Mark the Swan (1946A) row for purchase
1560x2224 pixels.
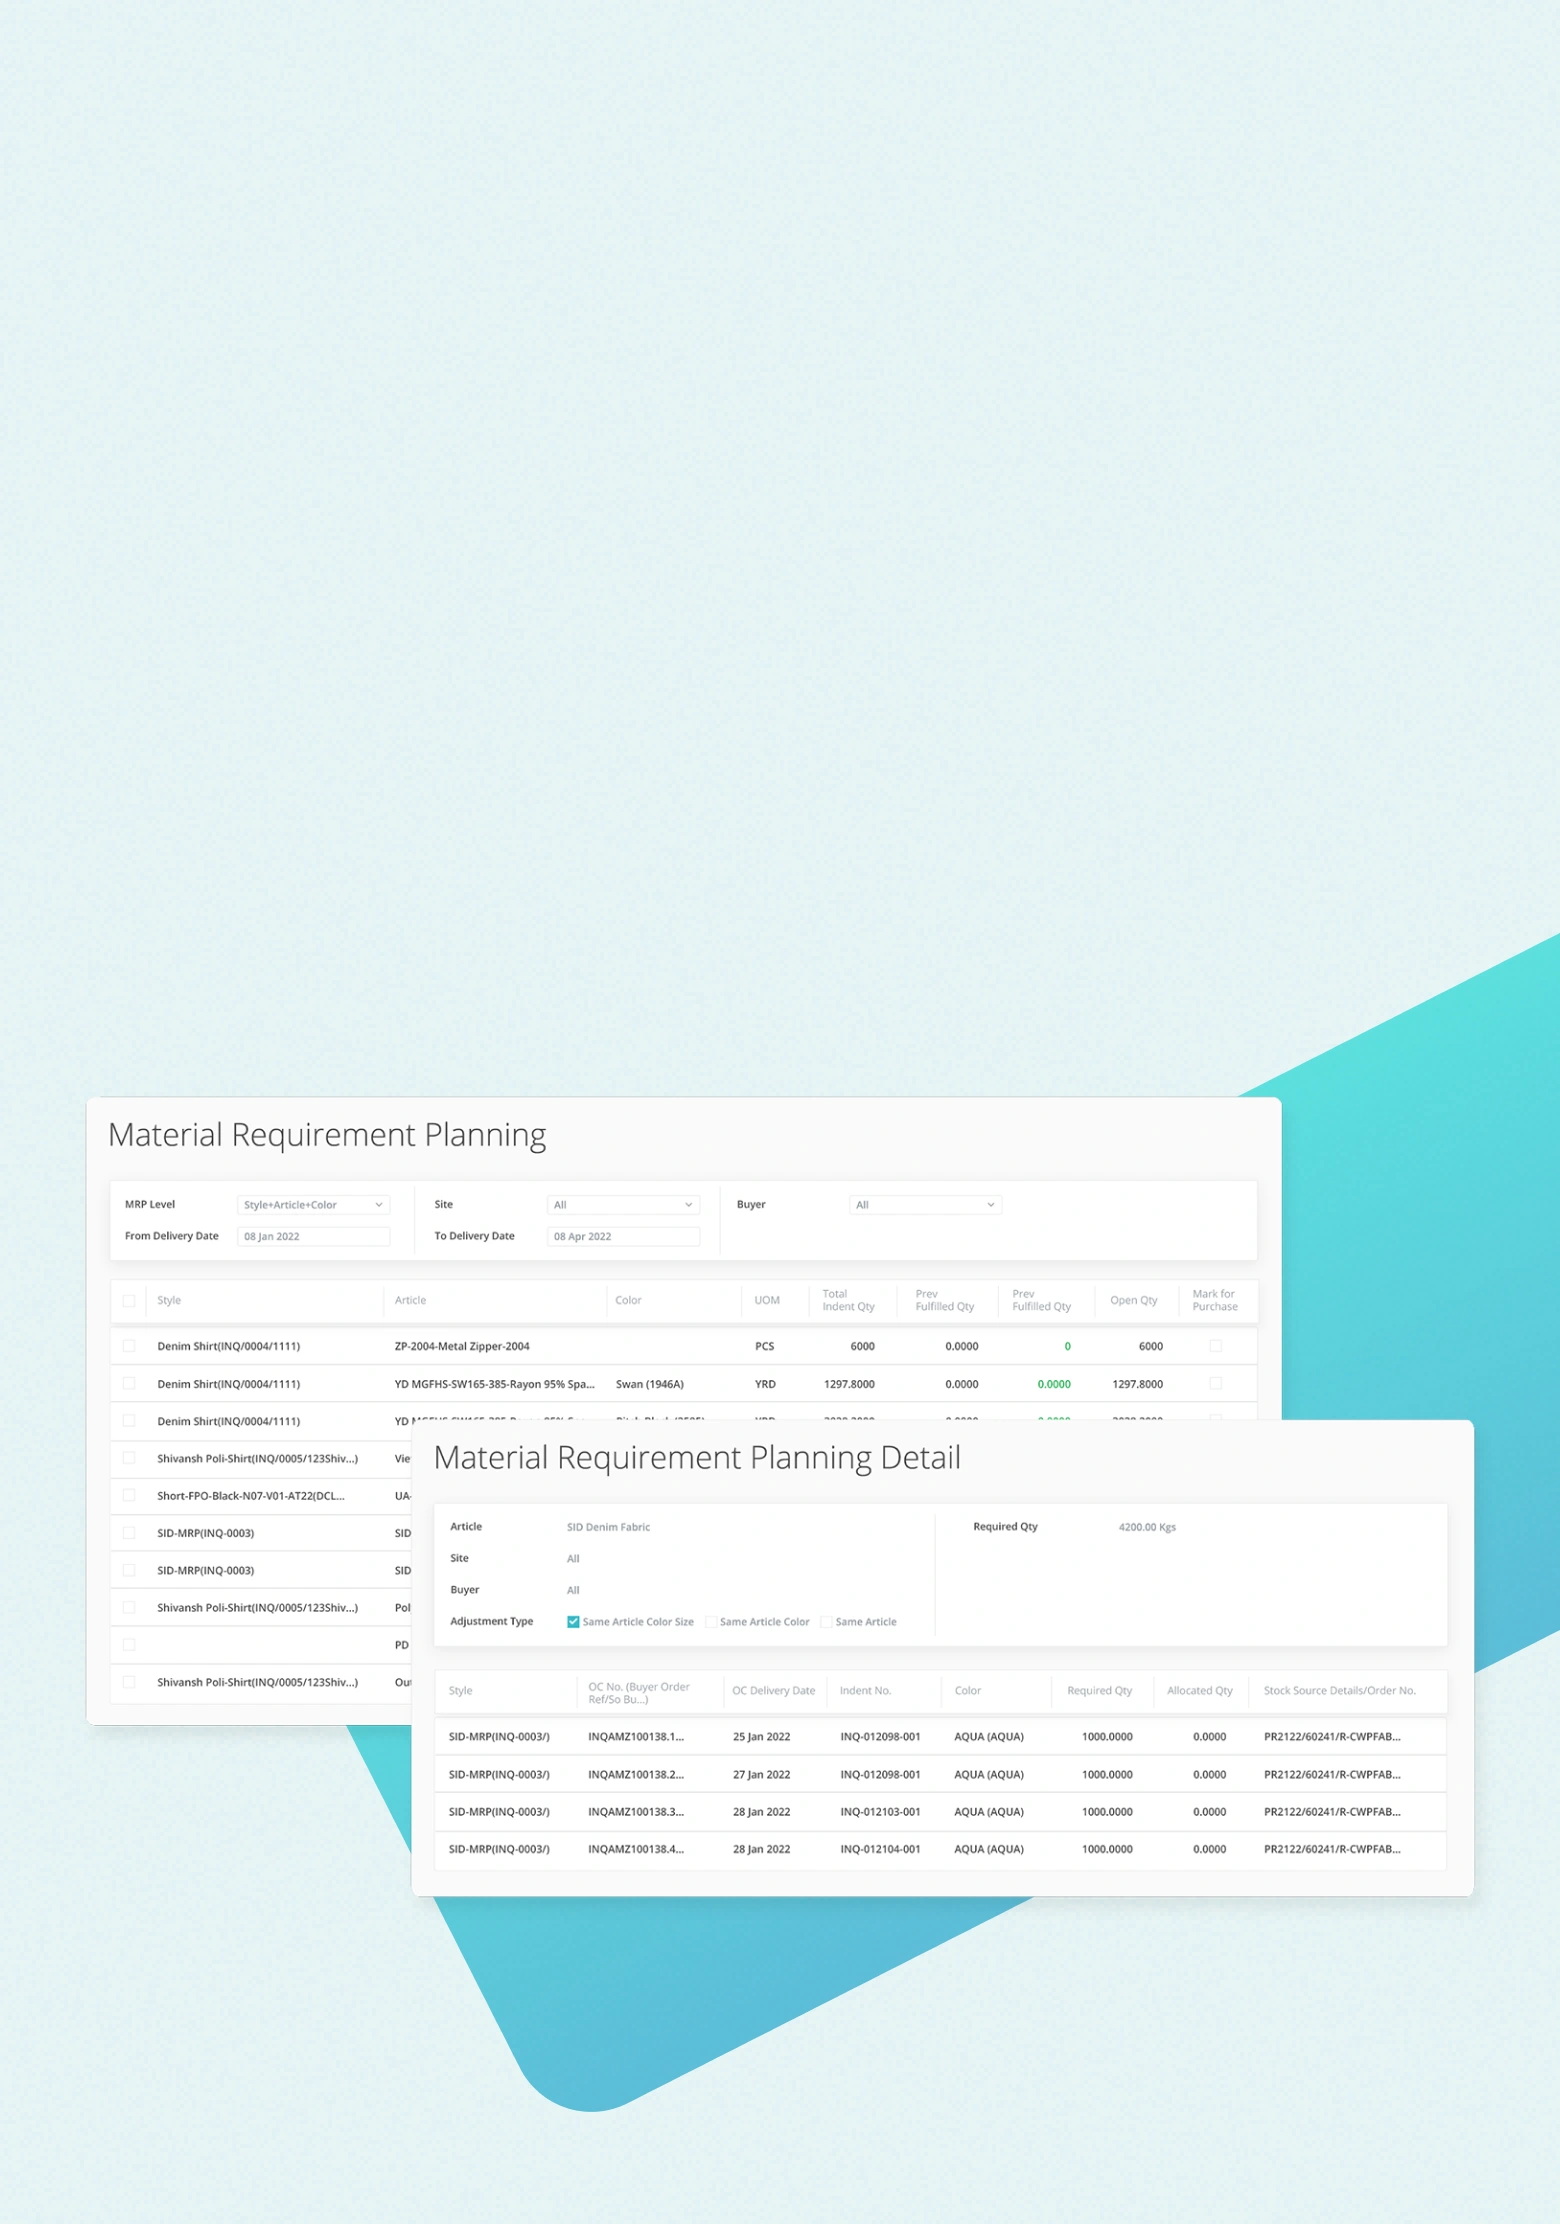click(1215, 1384)
